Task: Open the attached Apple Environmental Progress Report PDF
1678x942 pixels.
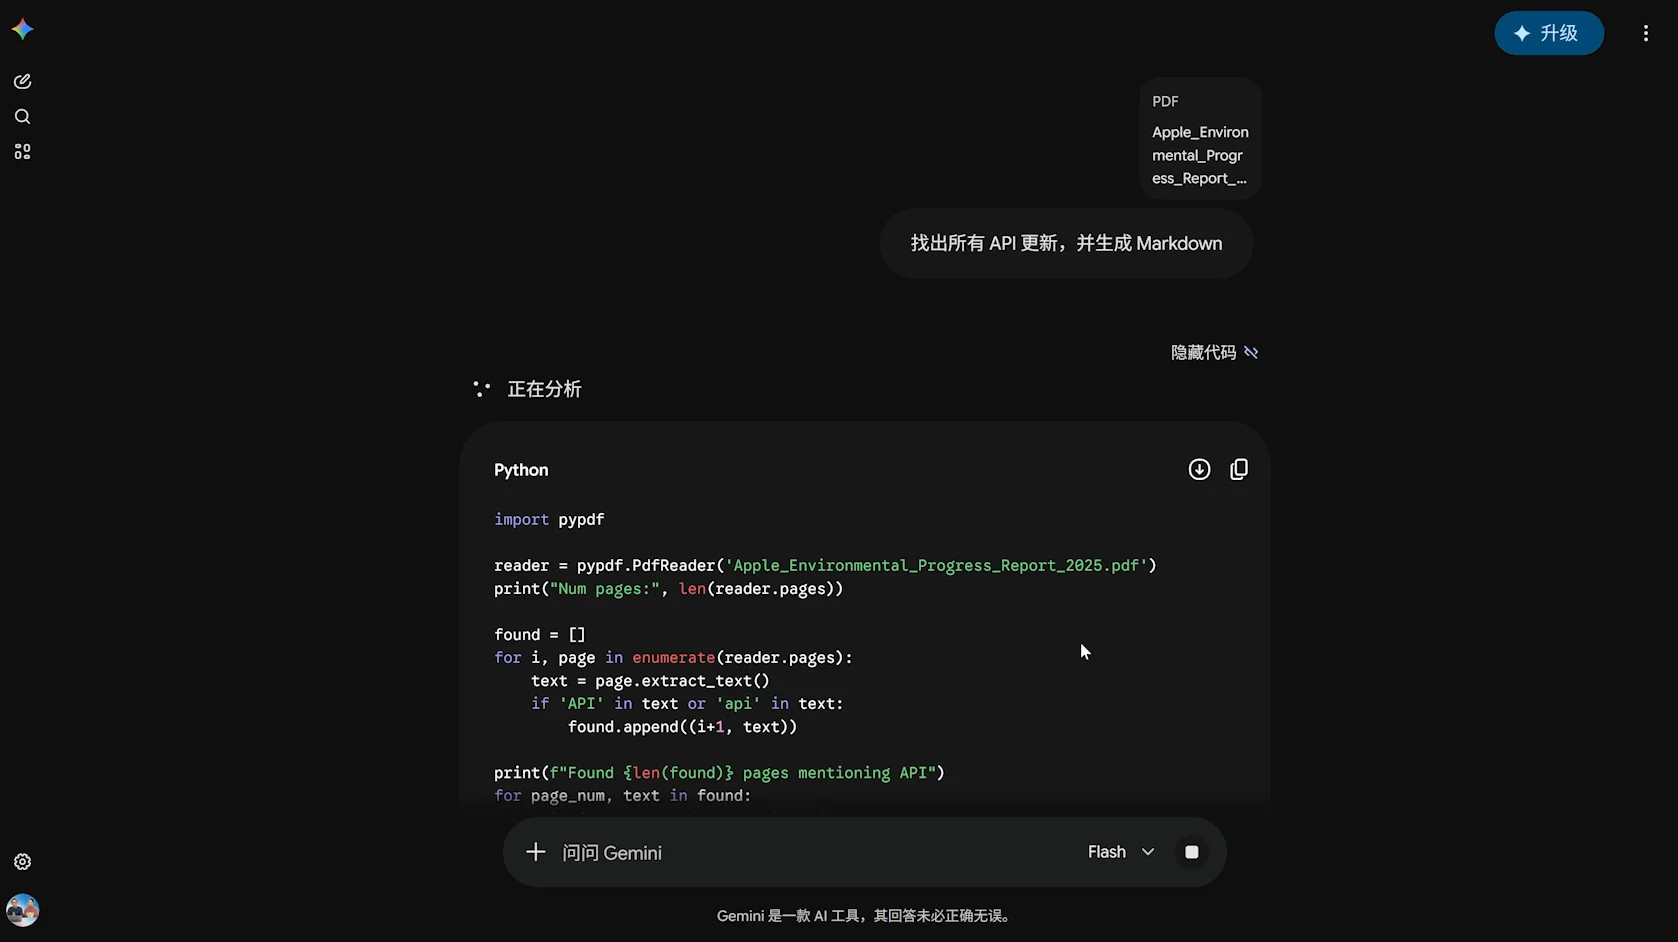Action: click(1200, 139)
